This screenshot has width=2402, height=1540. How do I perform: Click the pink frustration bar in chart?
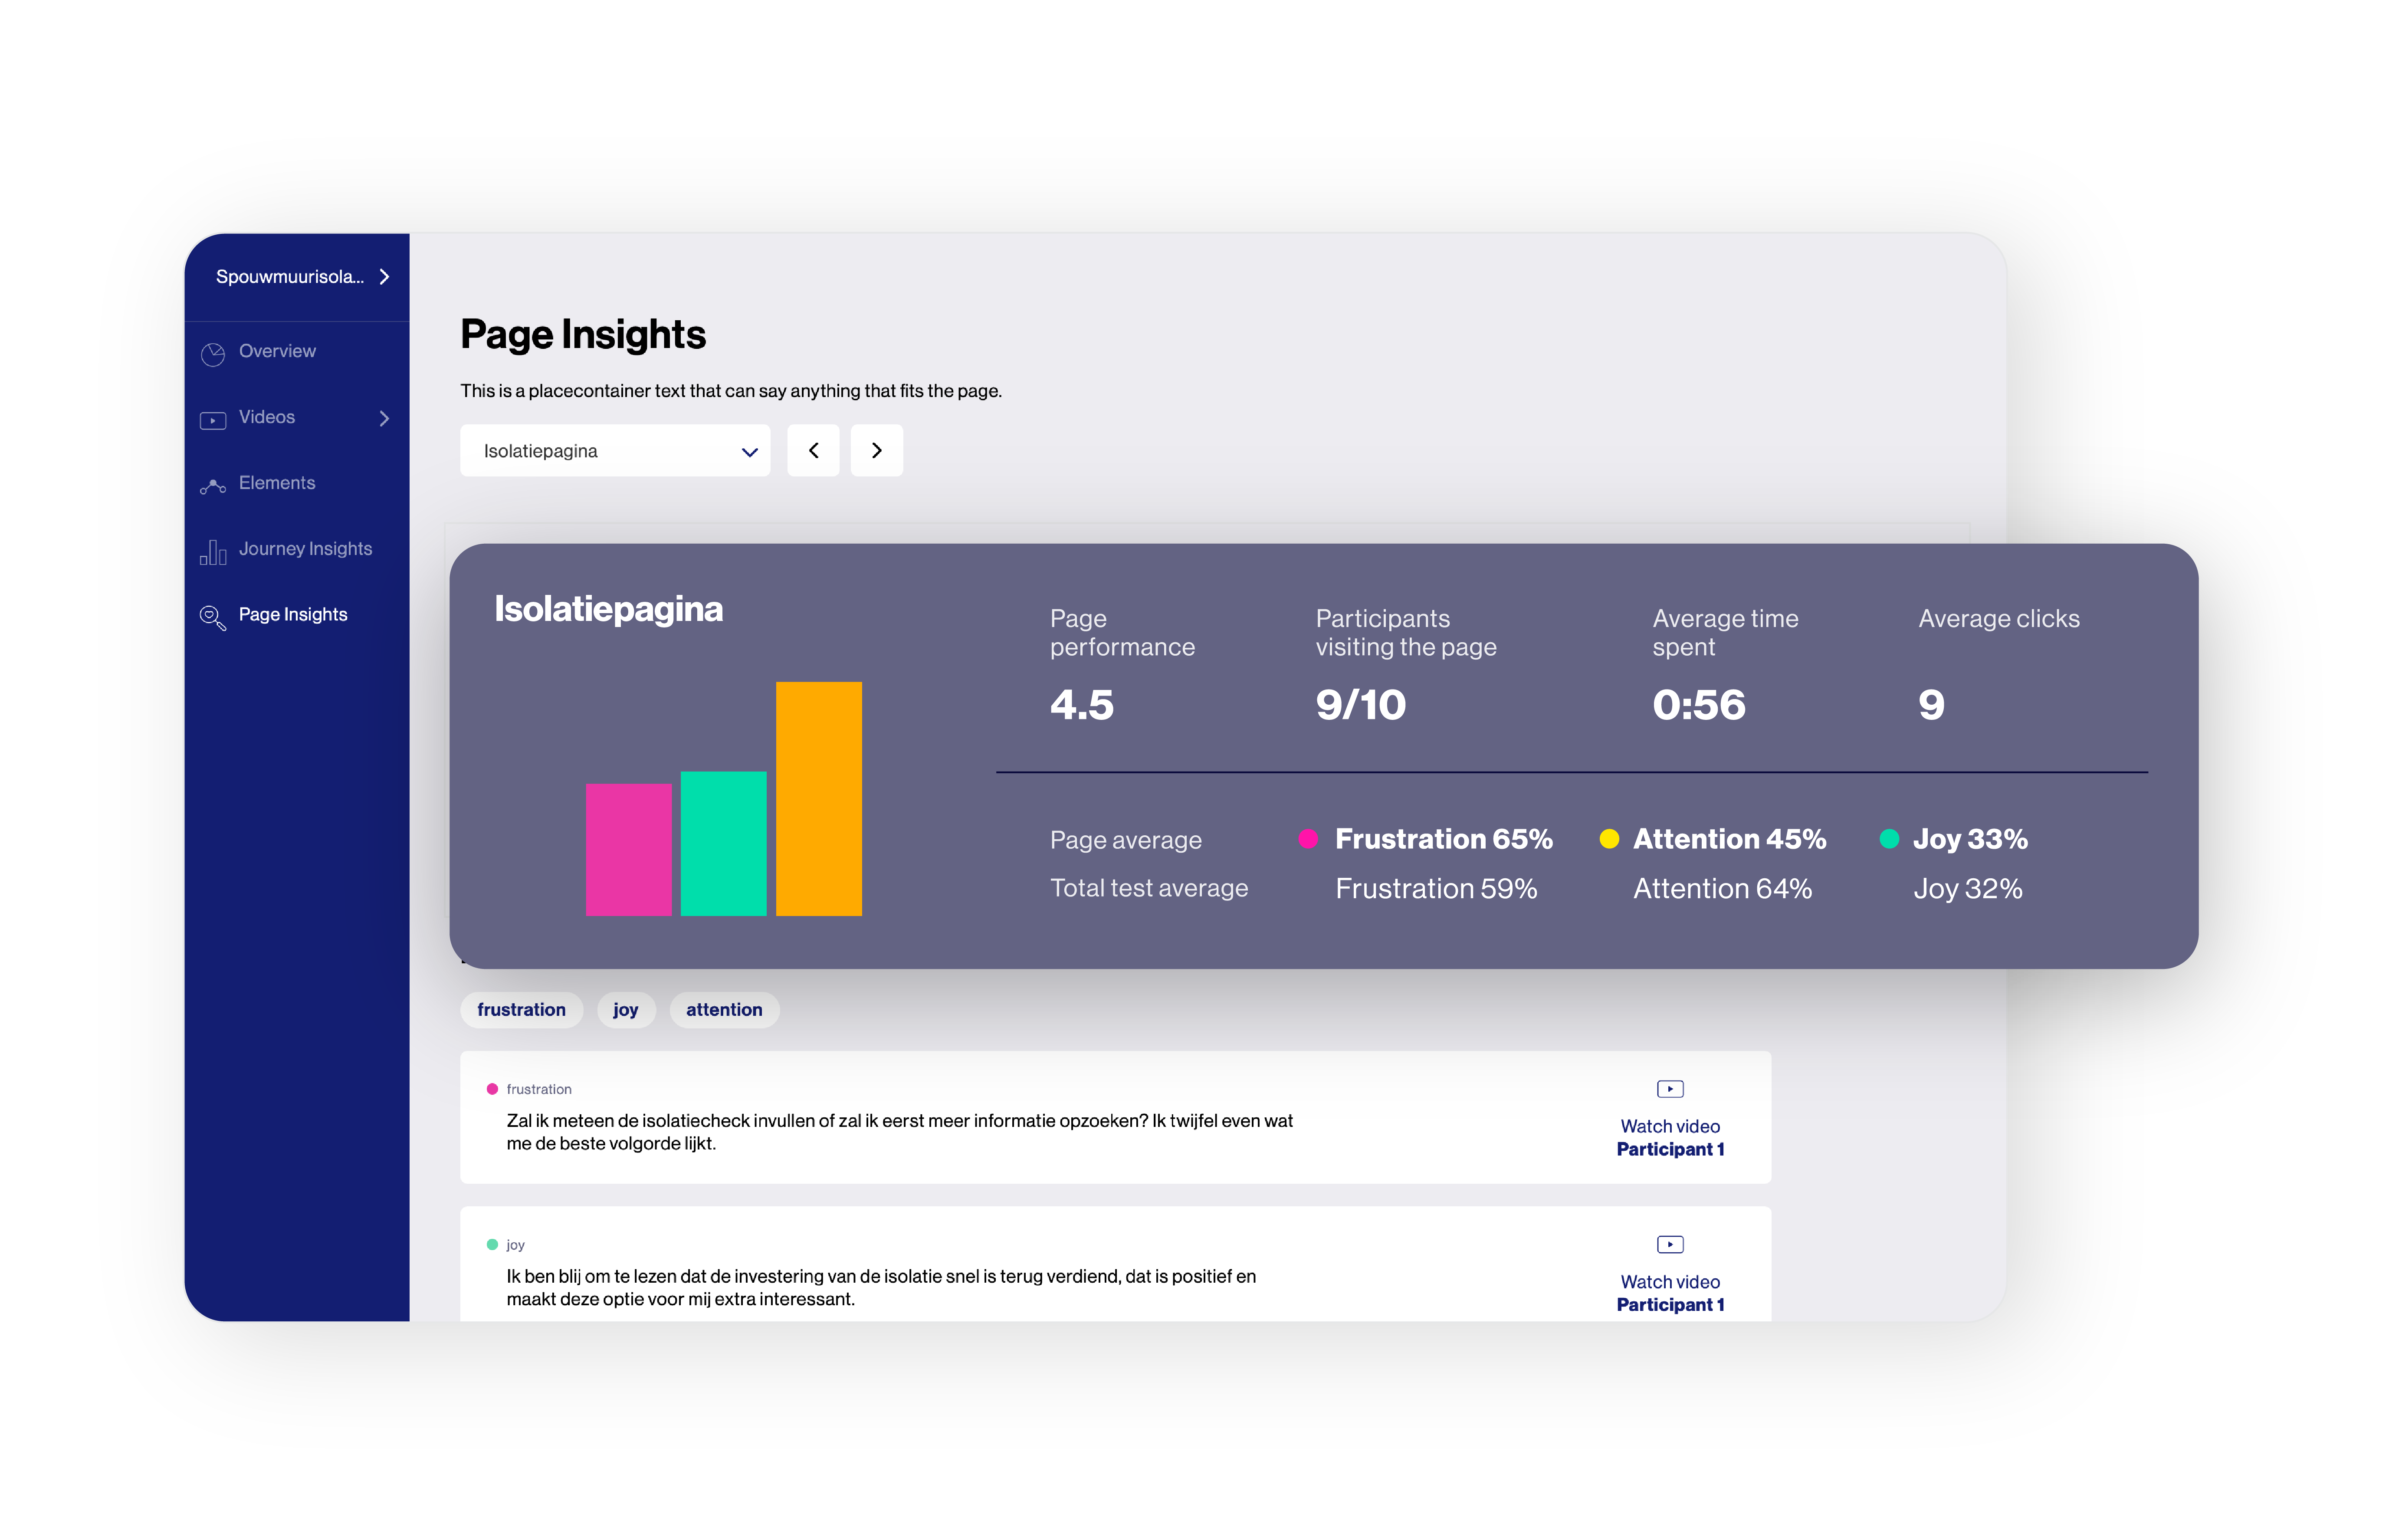pyautogui.click(x=629, y=850)
